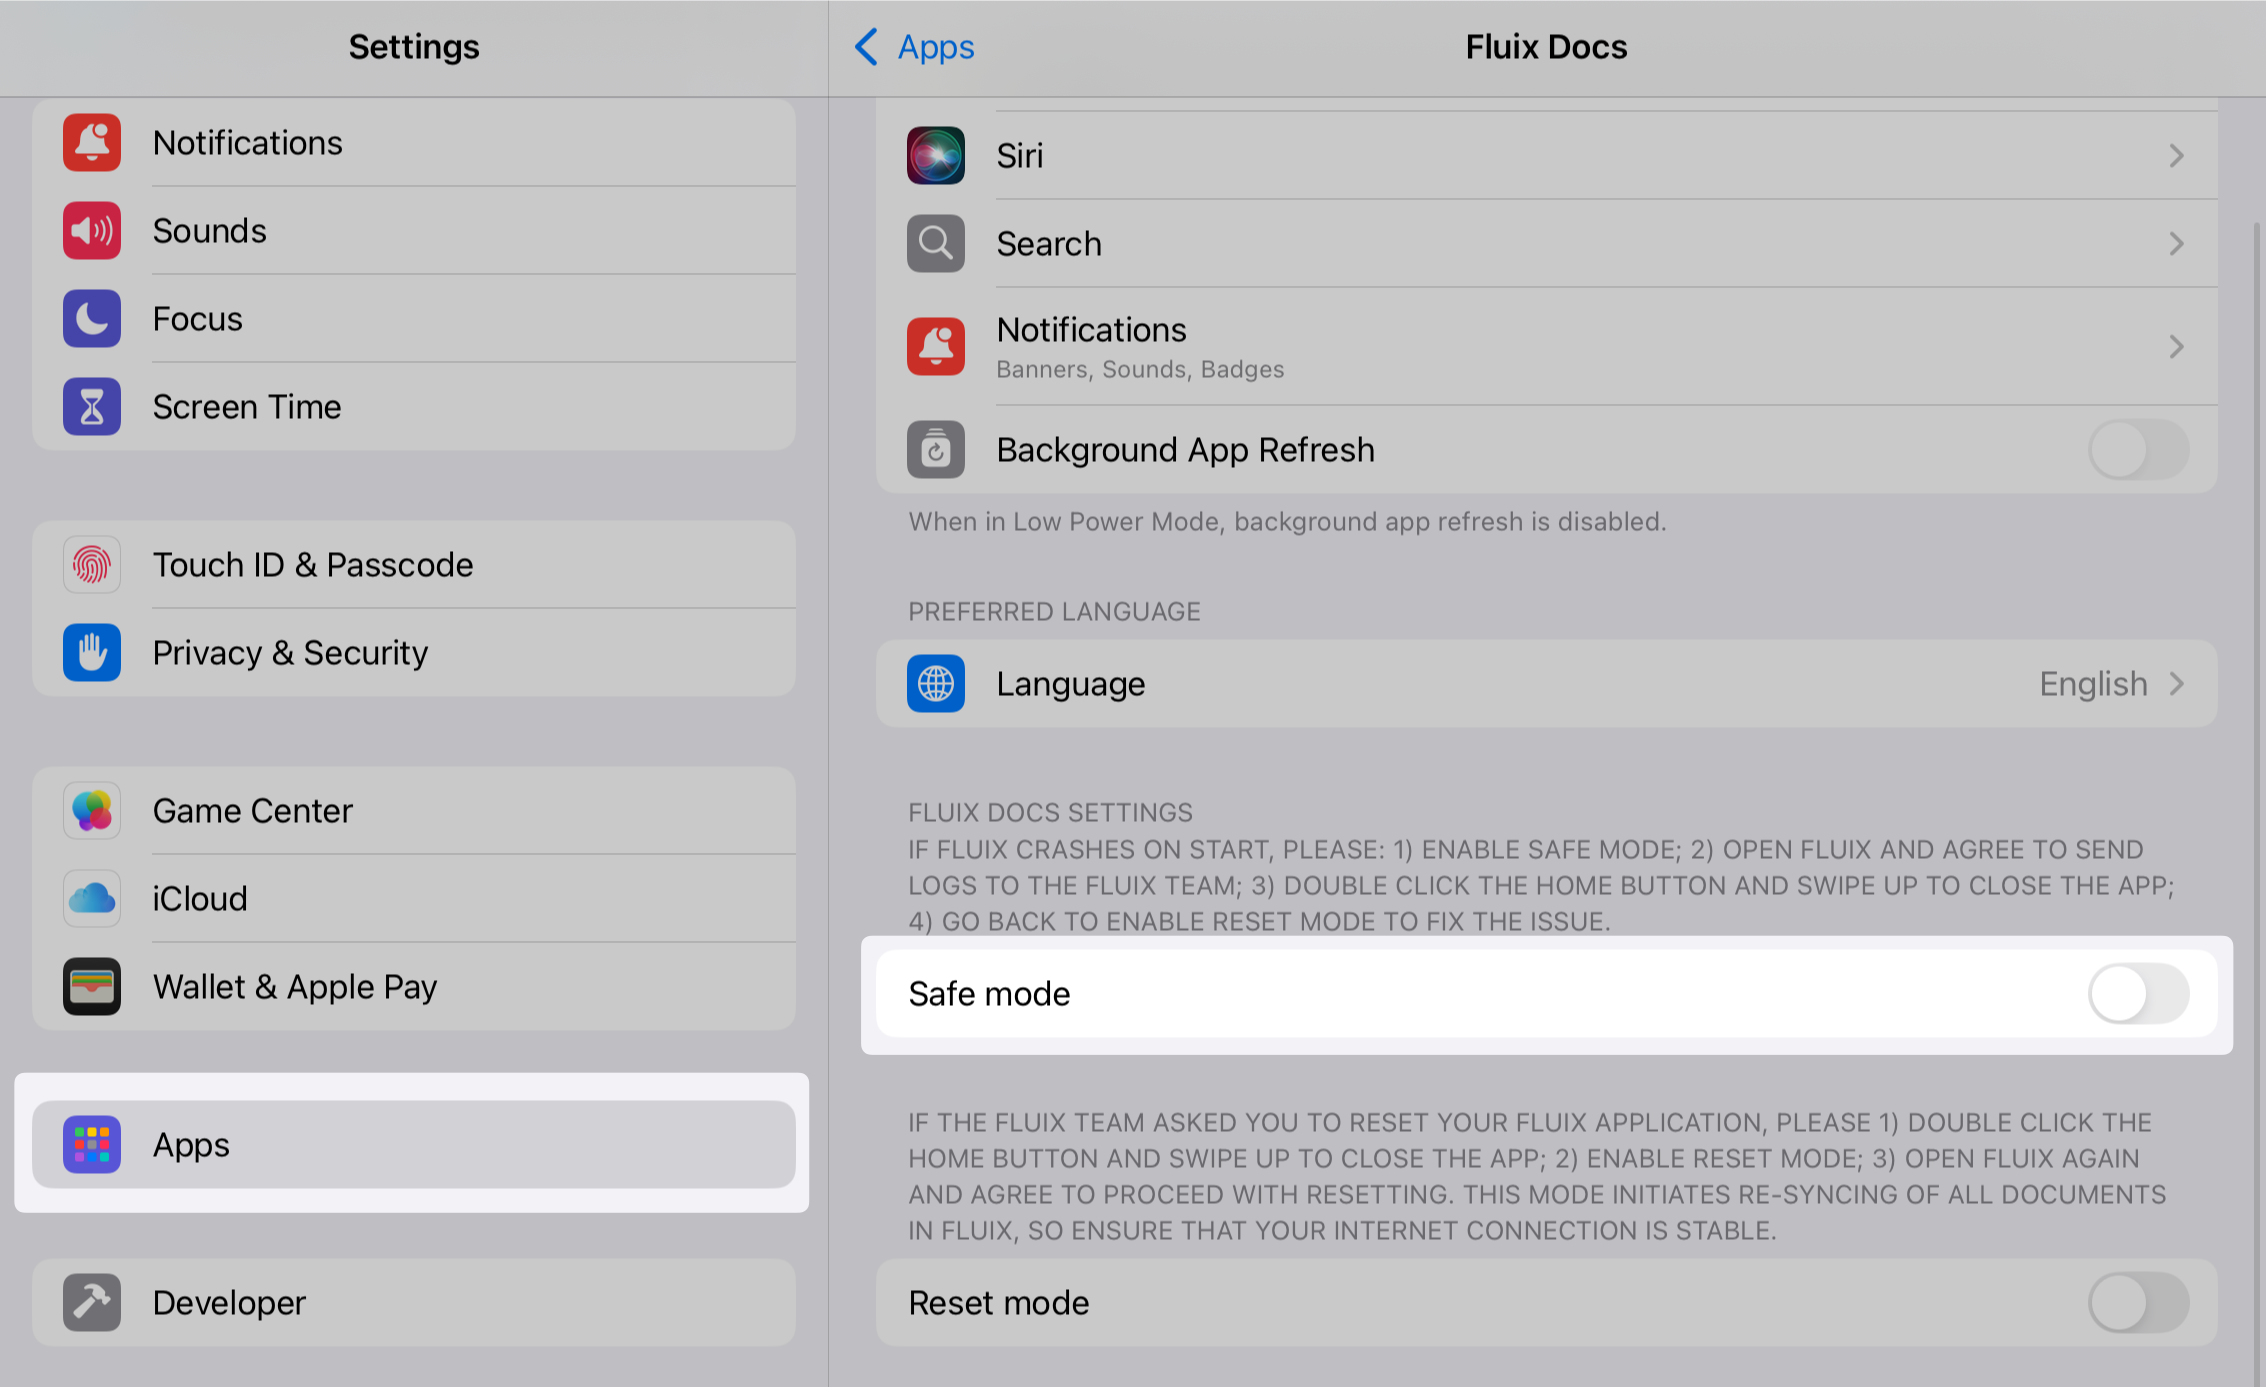
Task: Tap the Siri icon in Fluix Docs
Action: point(935,156)
